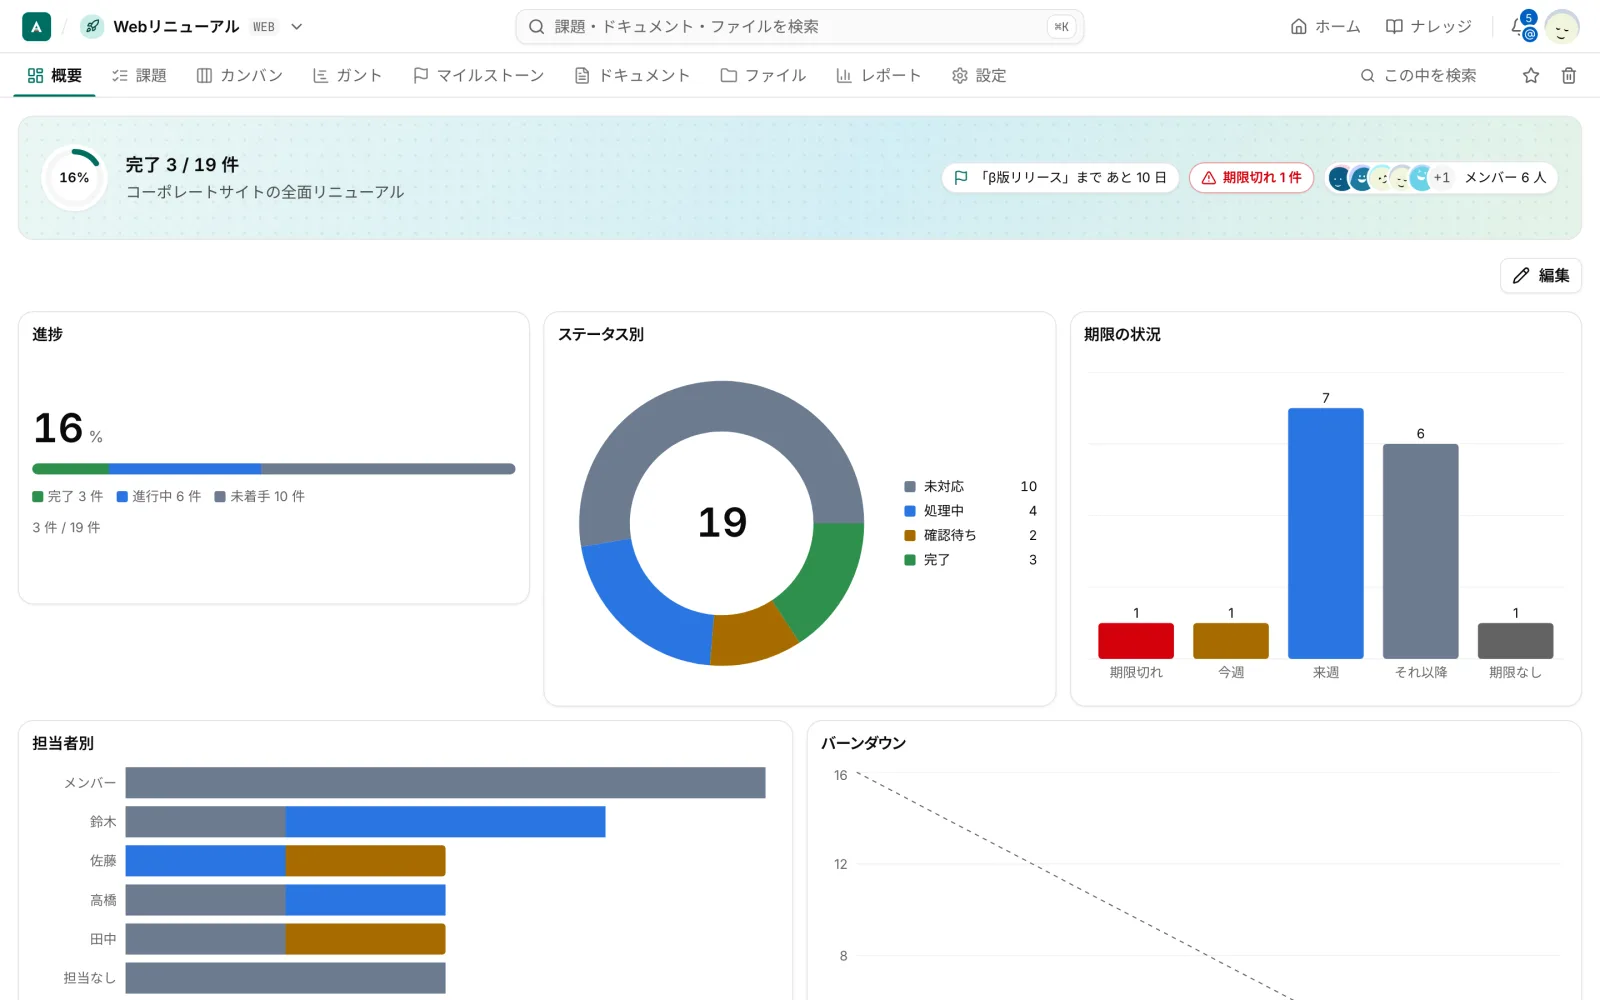Click the 期限なし bar
The height and width of the screenshot is (1000, 1600).
[x=1515, y=640]
